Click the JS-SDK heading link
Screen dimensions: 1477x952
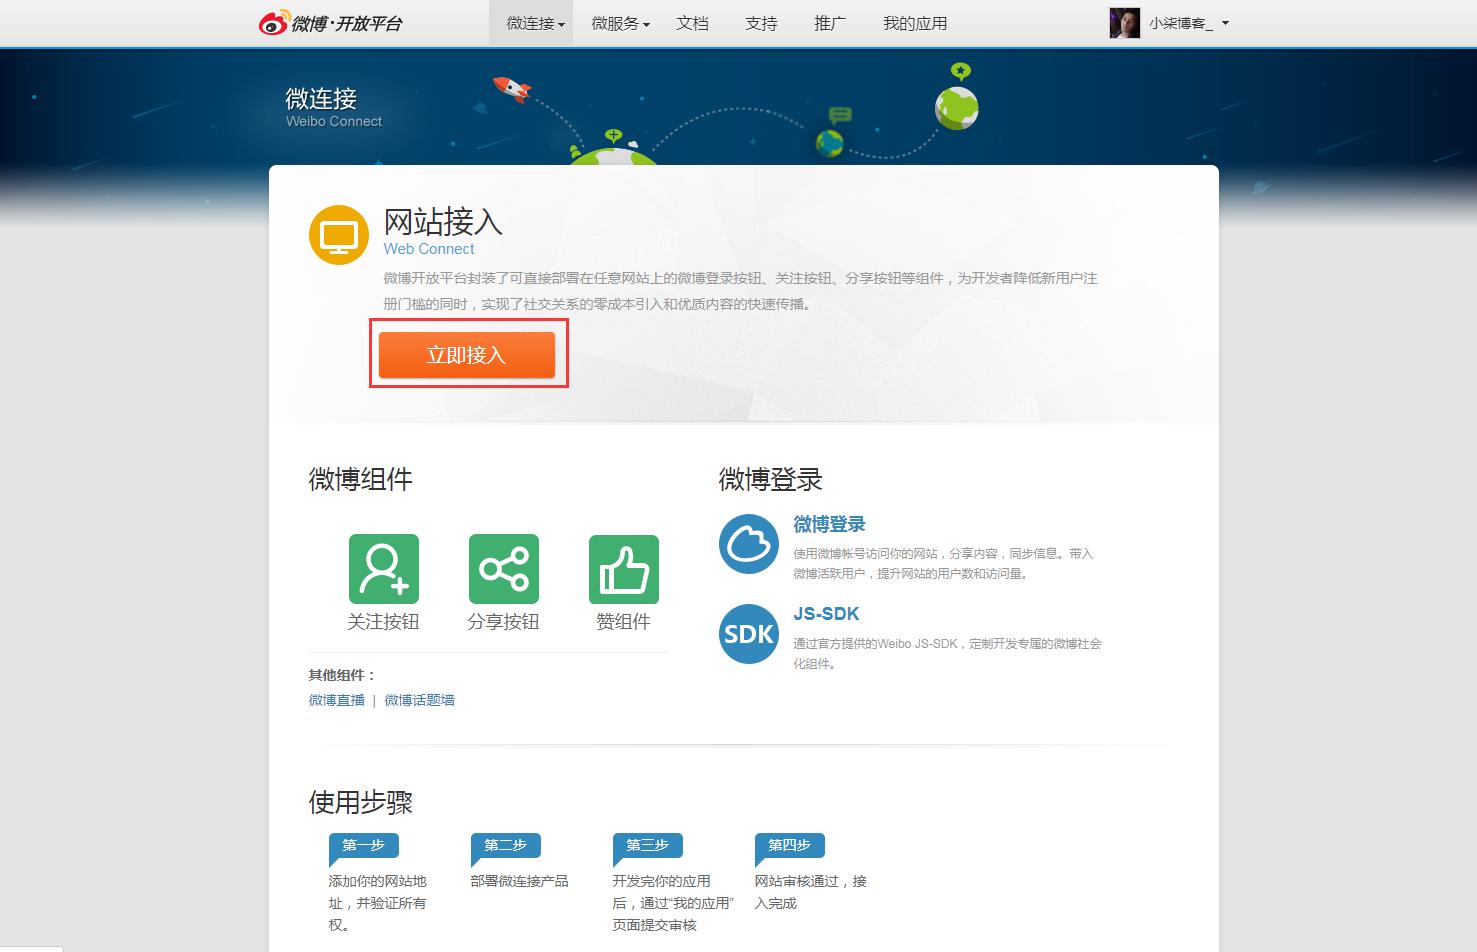tap(826, 614)
